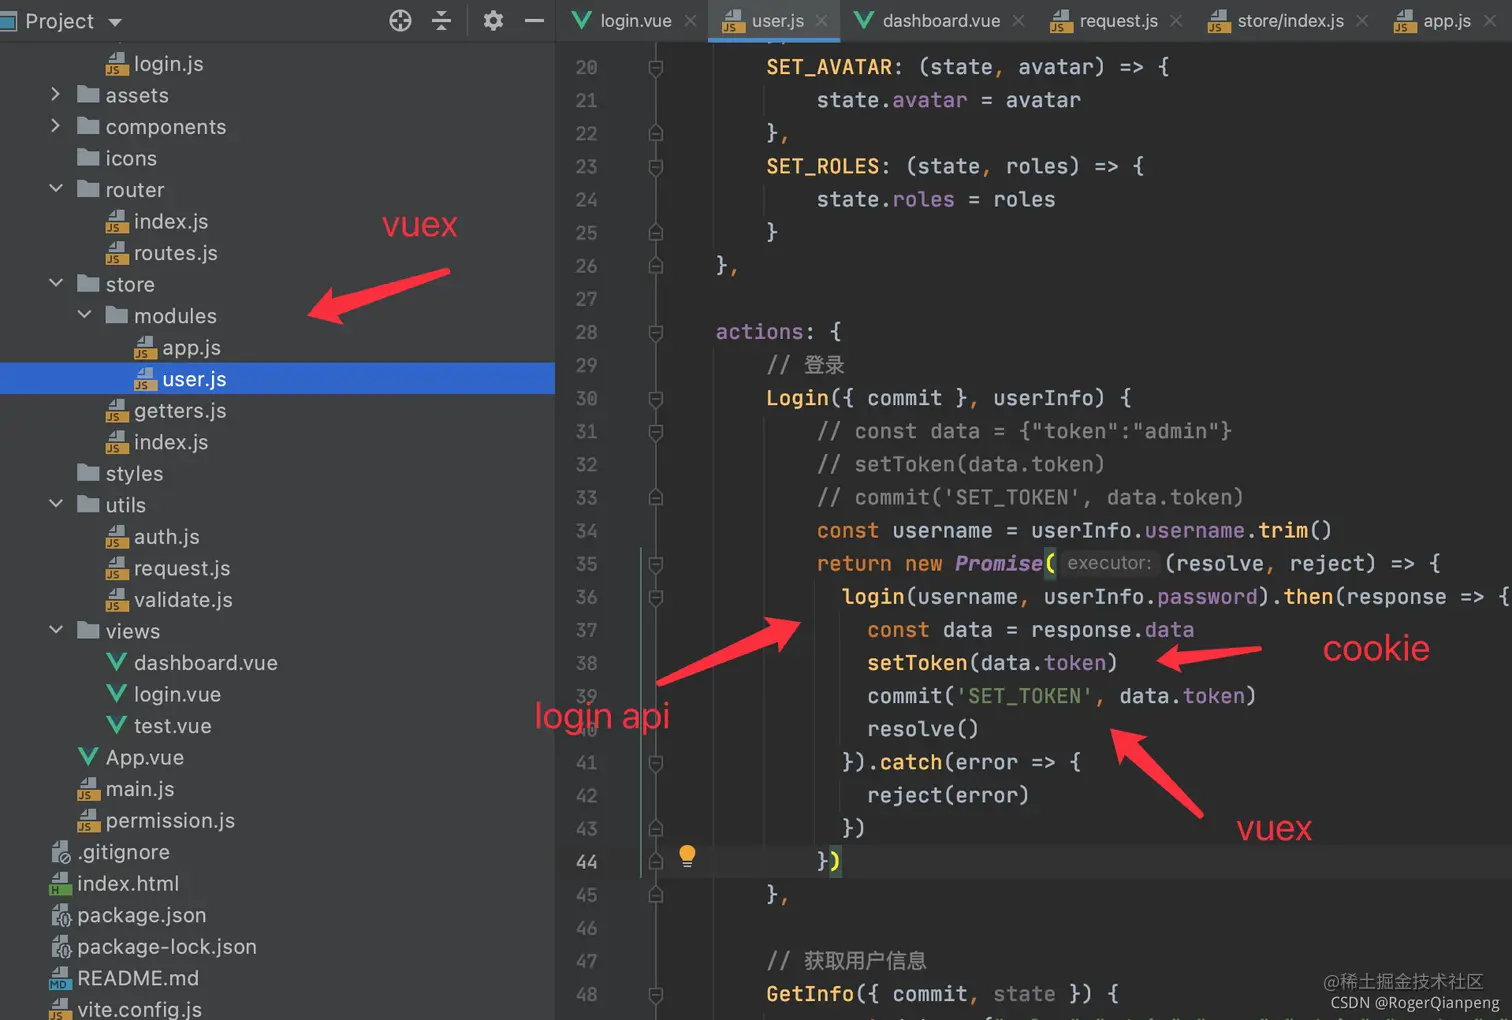Open README.md file
The image size is (1512, 1020).
(124, 978)
